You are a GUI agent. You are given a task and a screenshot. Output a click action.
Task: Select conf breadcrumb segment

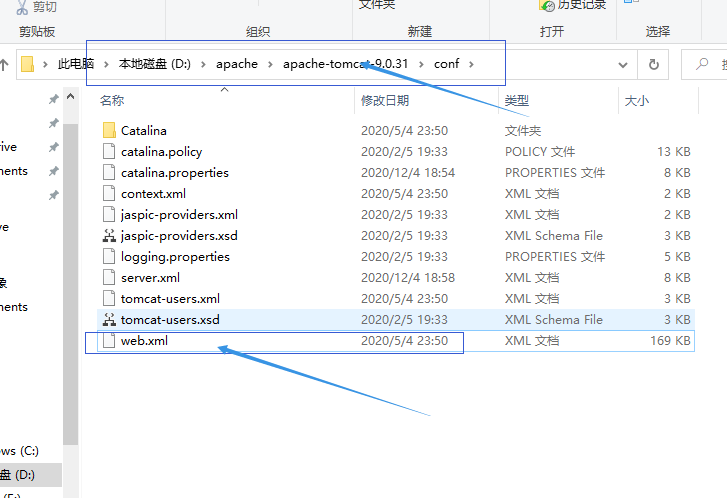click(x=446, y=64)
